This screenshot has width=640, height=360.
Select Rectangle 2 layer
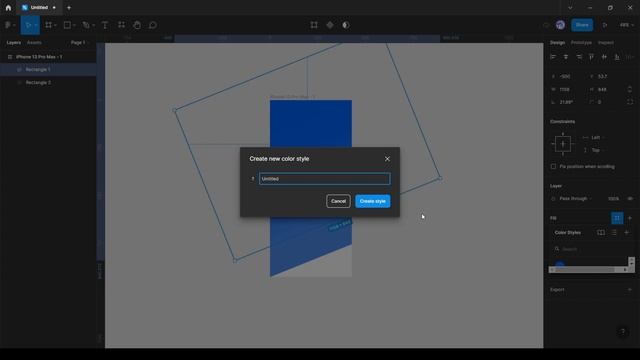point(48,82)
